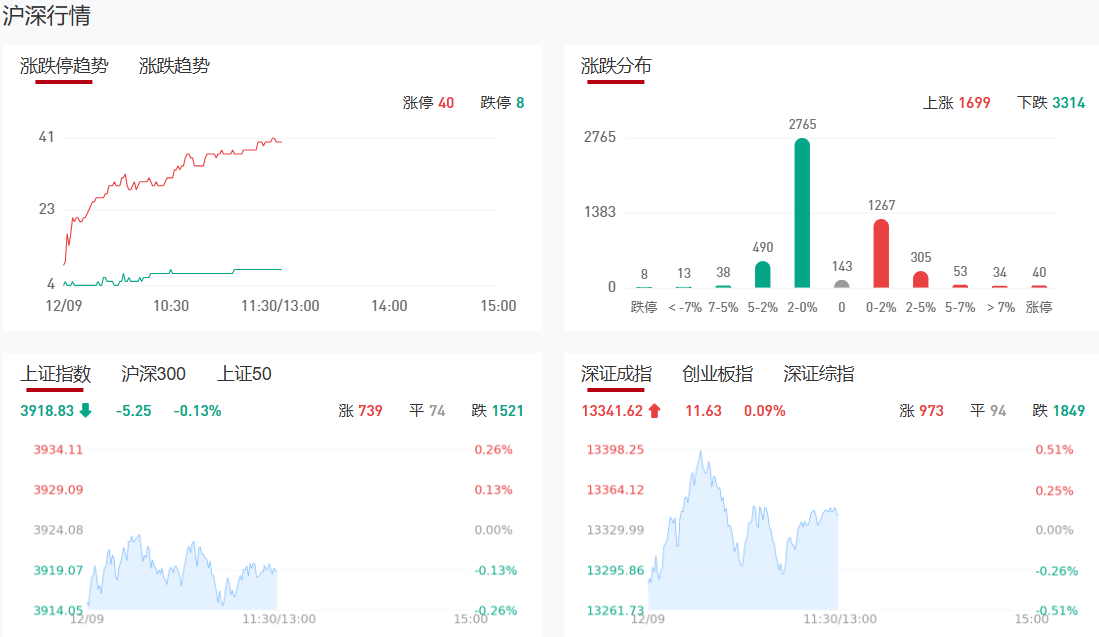Image resolution: width=1099 pixels, height=637 pixels.
Task: Open the 沪深300 index tab
Action: pos(153,374)
